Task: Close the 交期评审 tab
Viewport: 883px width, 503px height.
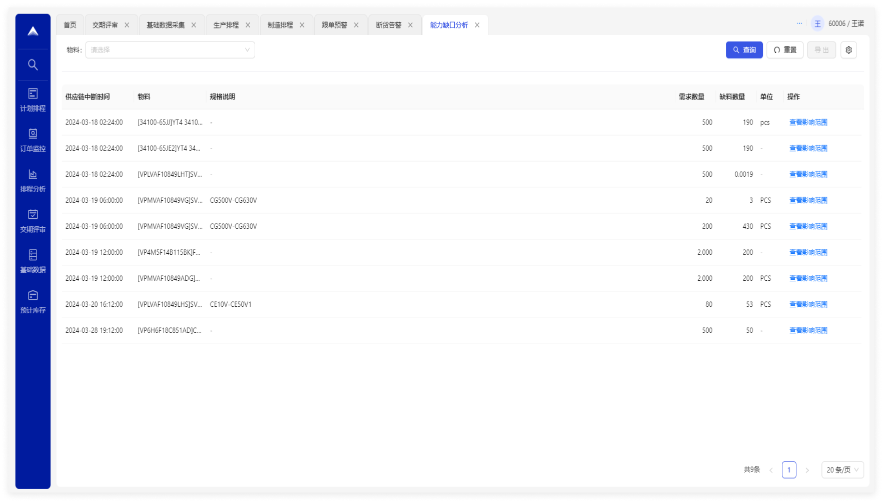Action: tap(127, 25)
